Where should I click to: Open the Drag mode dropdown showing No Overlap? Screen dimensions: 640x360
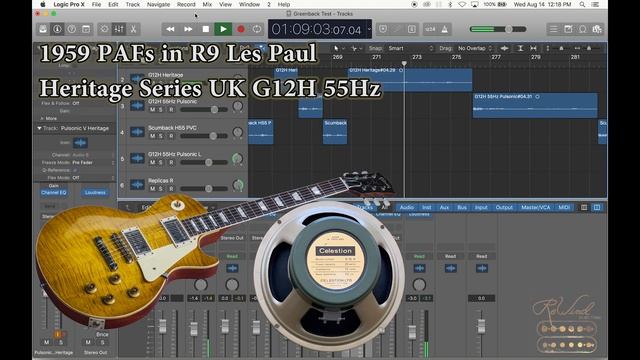pyautogui.click(x=475, y=48)
